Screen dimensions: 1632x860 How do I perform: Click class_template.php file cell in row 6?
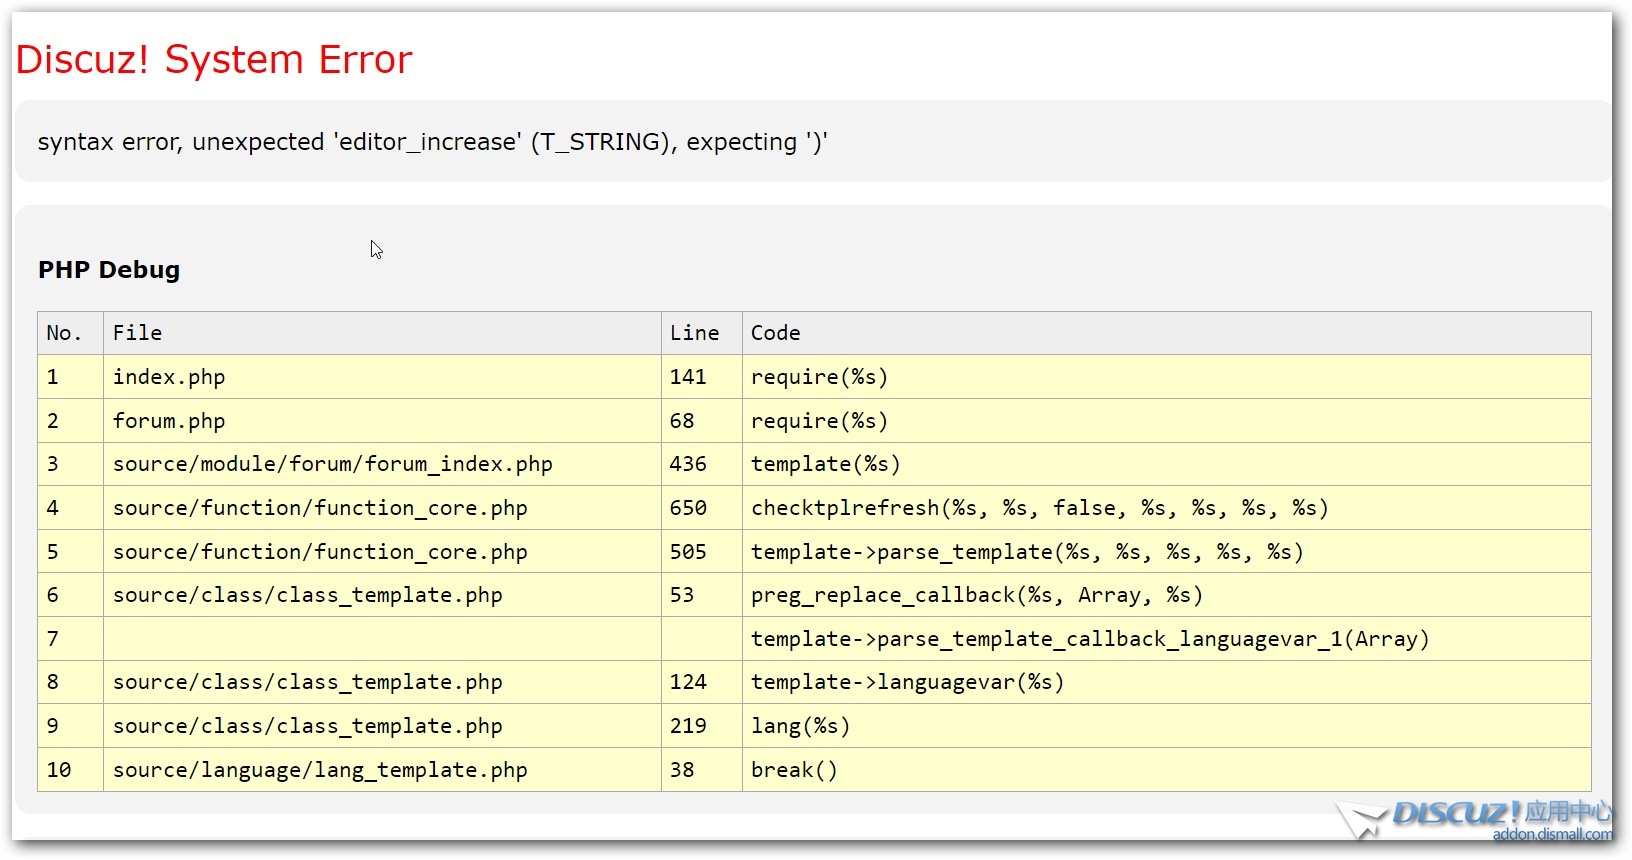click(x=382, y=595)
